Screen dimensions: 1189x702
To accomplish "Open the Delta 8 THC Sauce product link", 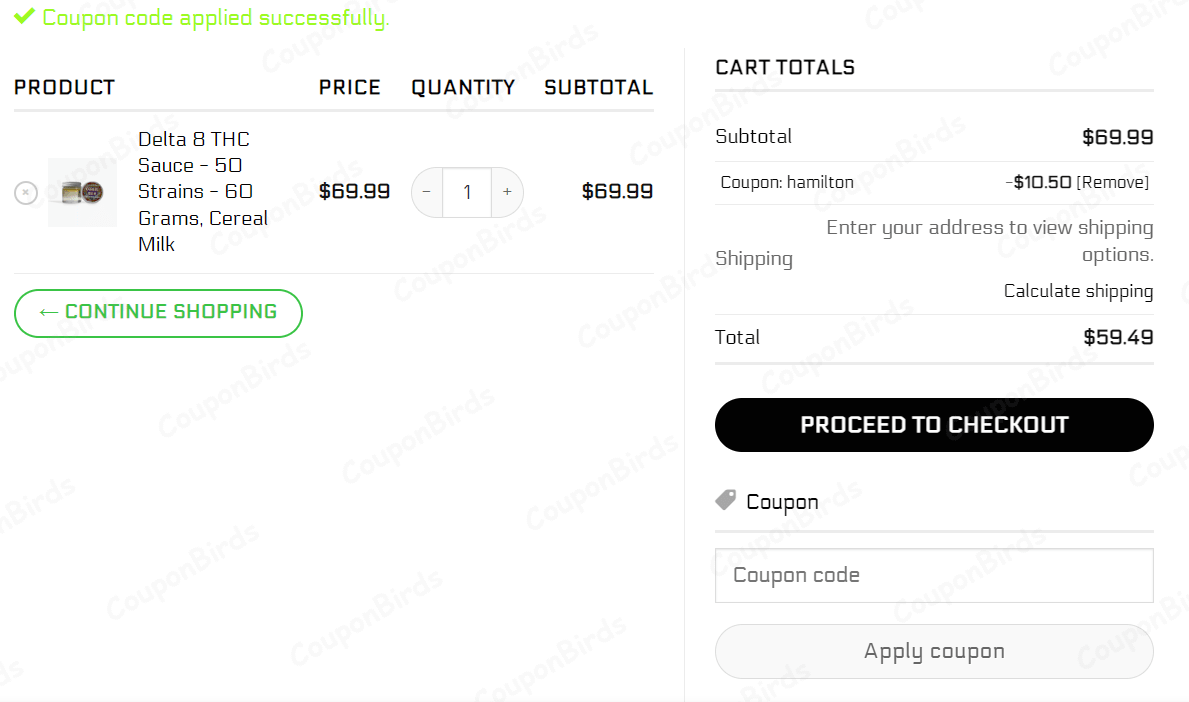I will (201, 191).
